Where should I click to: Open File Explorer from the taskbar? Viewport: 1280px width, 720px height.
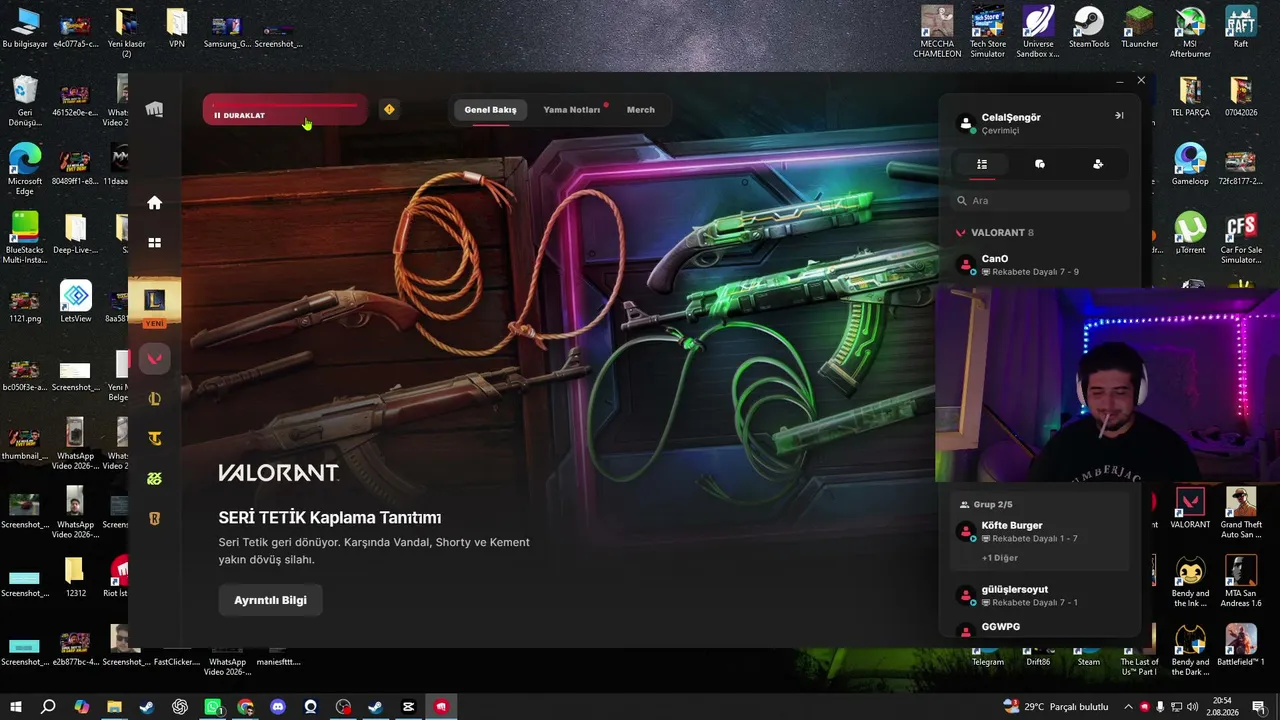[x=114, y=707]
